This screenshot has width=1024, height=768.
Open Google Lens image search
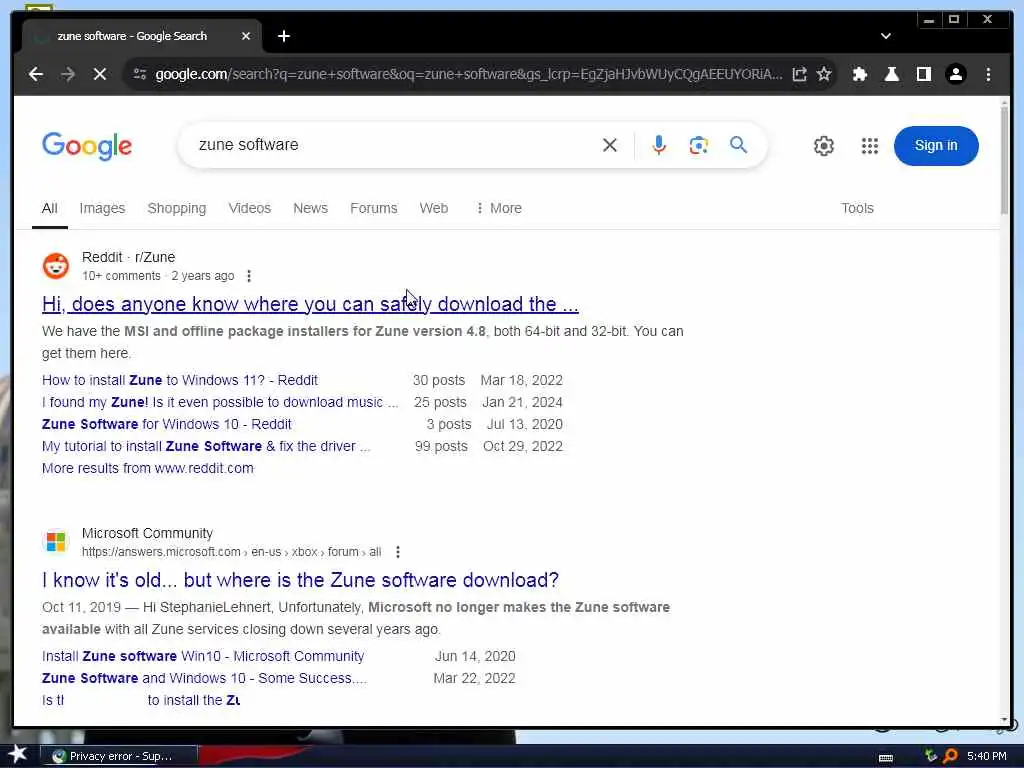click(698, 145)
